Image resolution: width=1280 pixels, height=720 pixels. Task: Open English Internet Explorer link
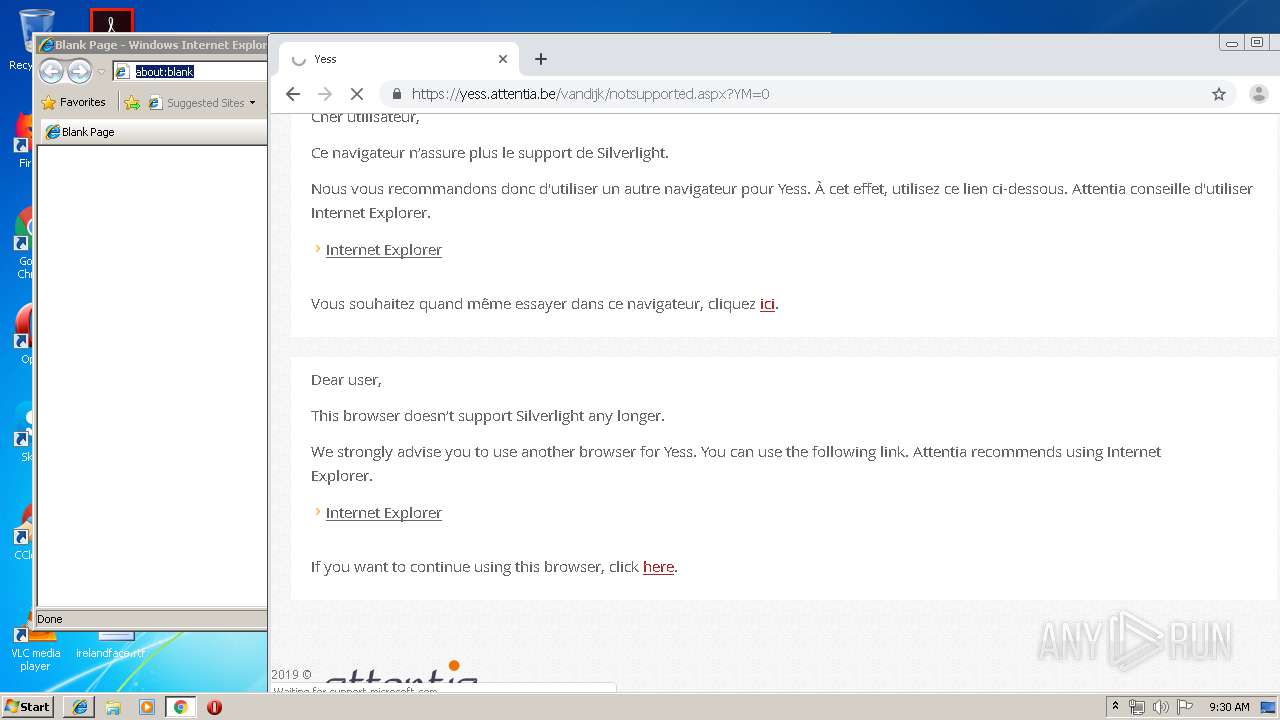point(383,513)
